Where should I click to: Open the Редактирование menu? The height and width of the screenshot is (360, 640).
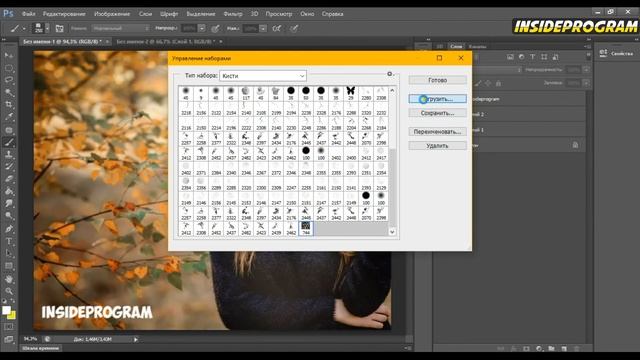coord(64,14)
